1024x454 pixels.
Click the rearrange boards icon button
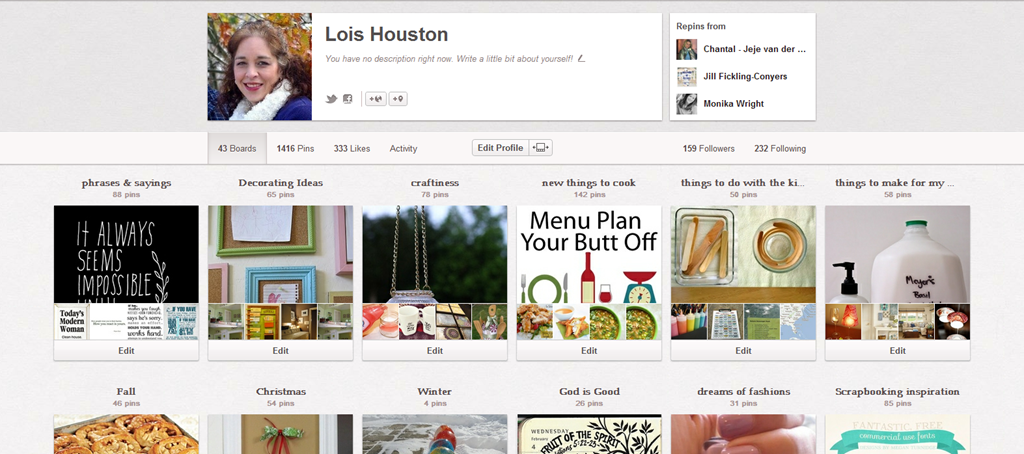[541, 148]
